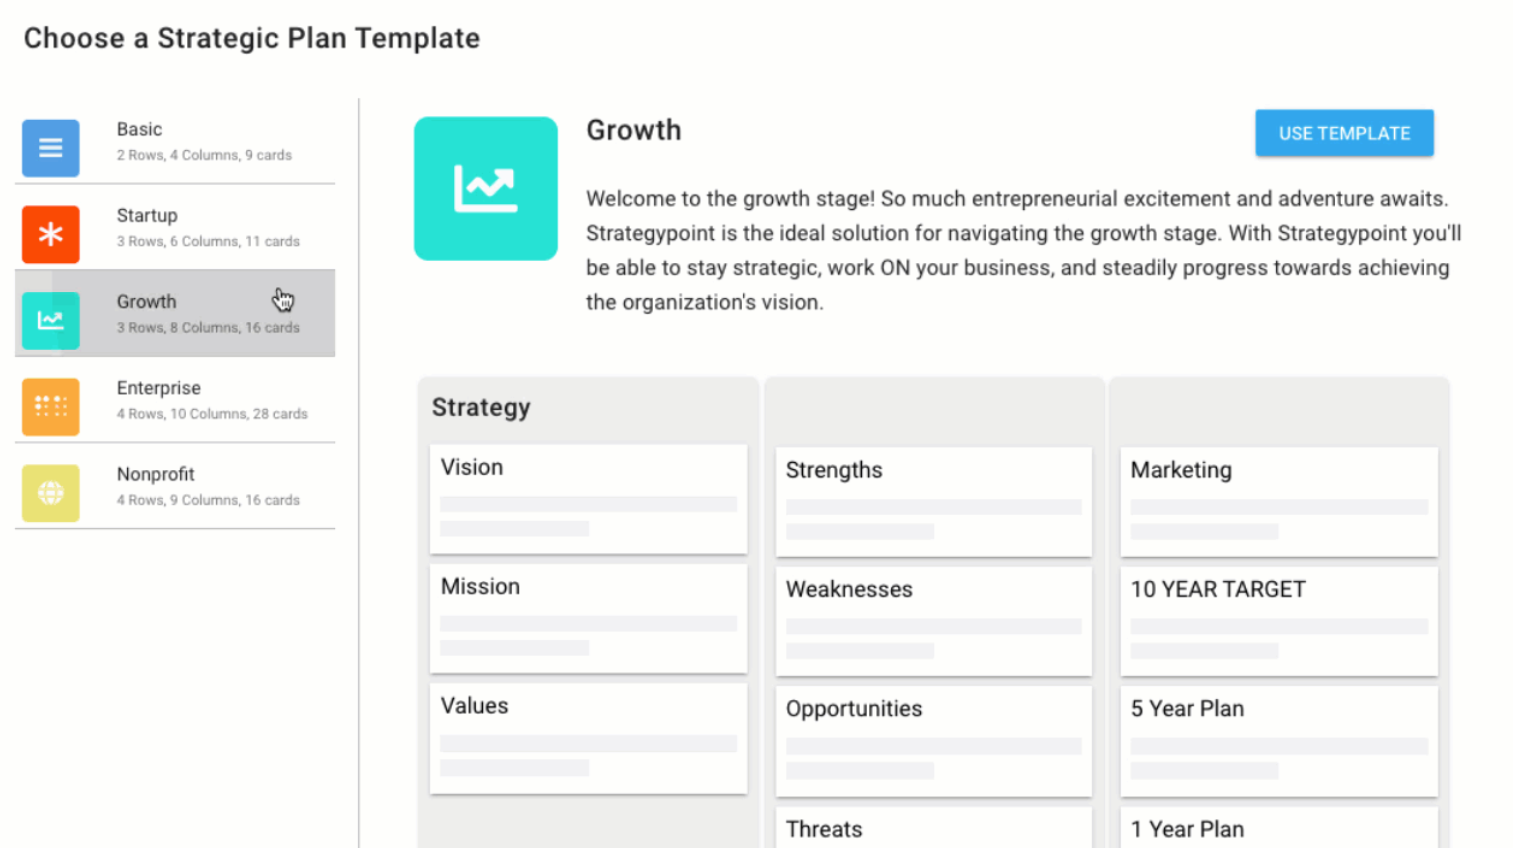Open the Marketing card
This screenshot has width=1513, height=848.
(x=1278, y=501)
